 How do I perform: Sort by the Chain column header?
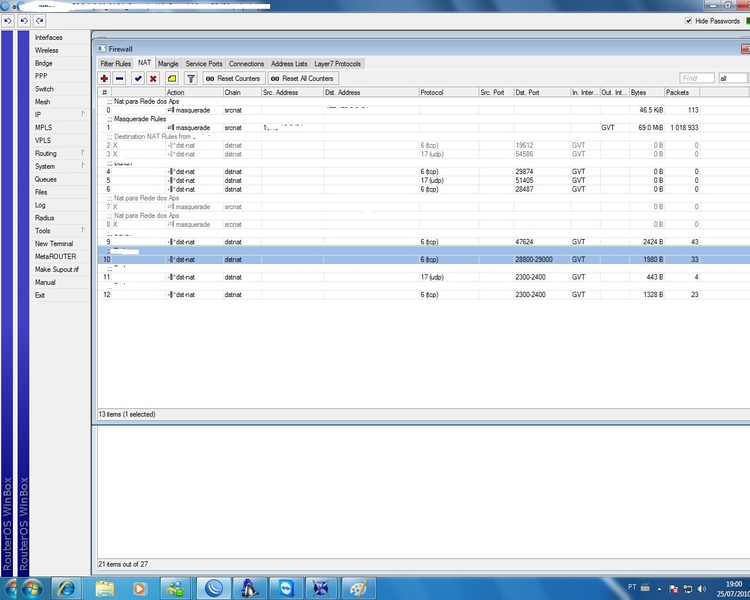coord(242,92)
